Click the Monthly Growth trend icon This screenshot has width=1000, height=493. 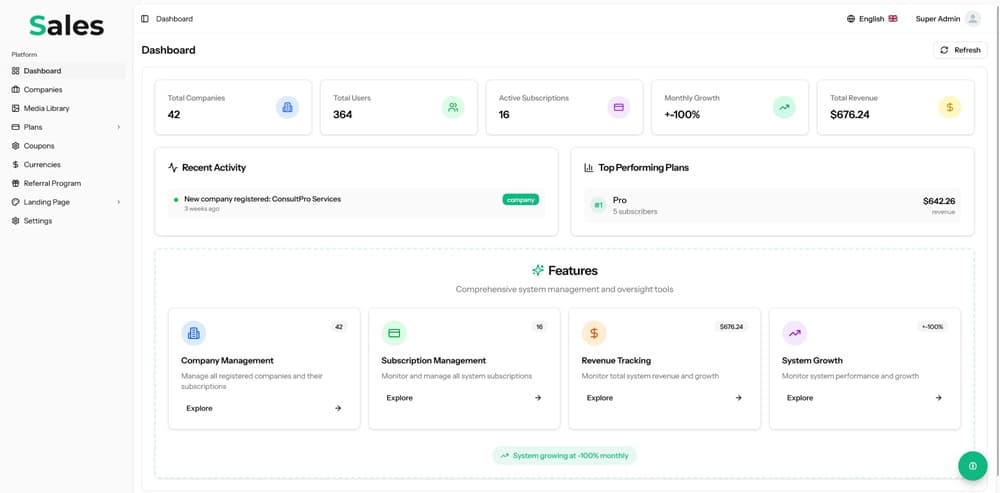point(784,107)
